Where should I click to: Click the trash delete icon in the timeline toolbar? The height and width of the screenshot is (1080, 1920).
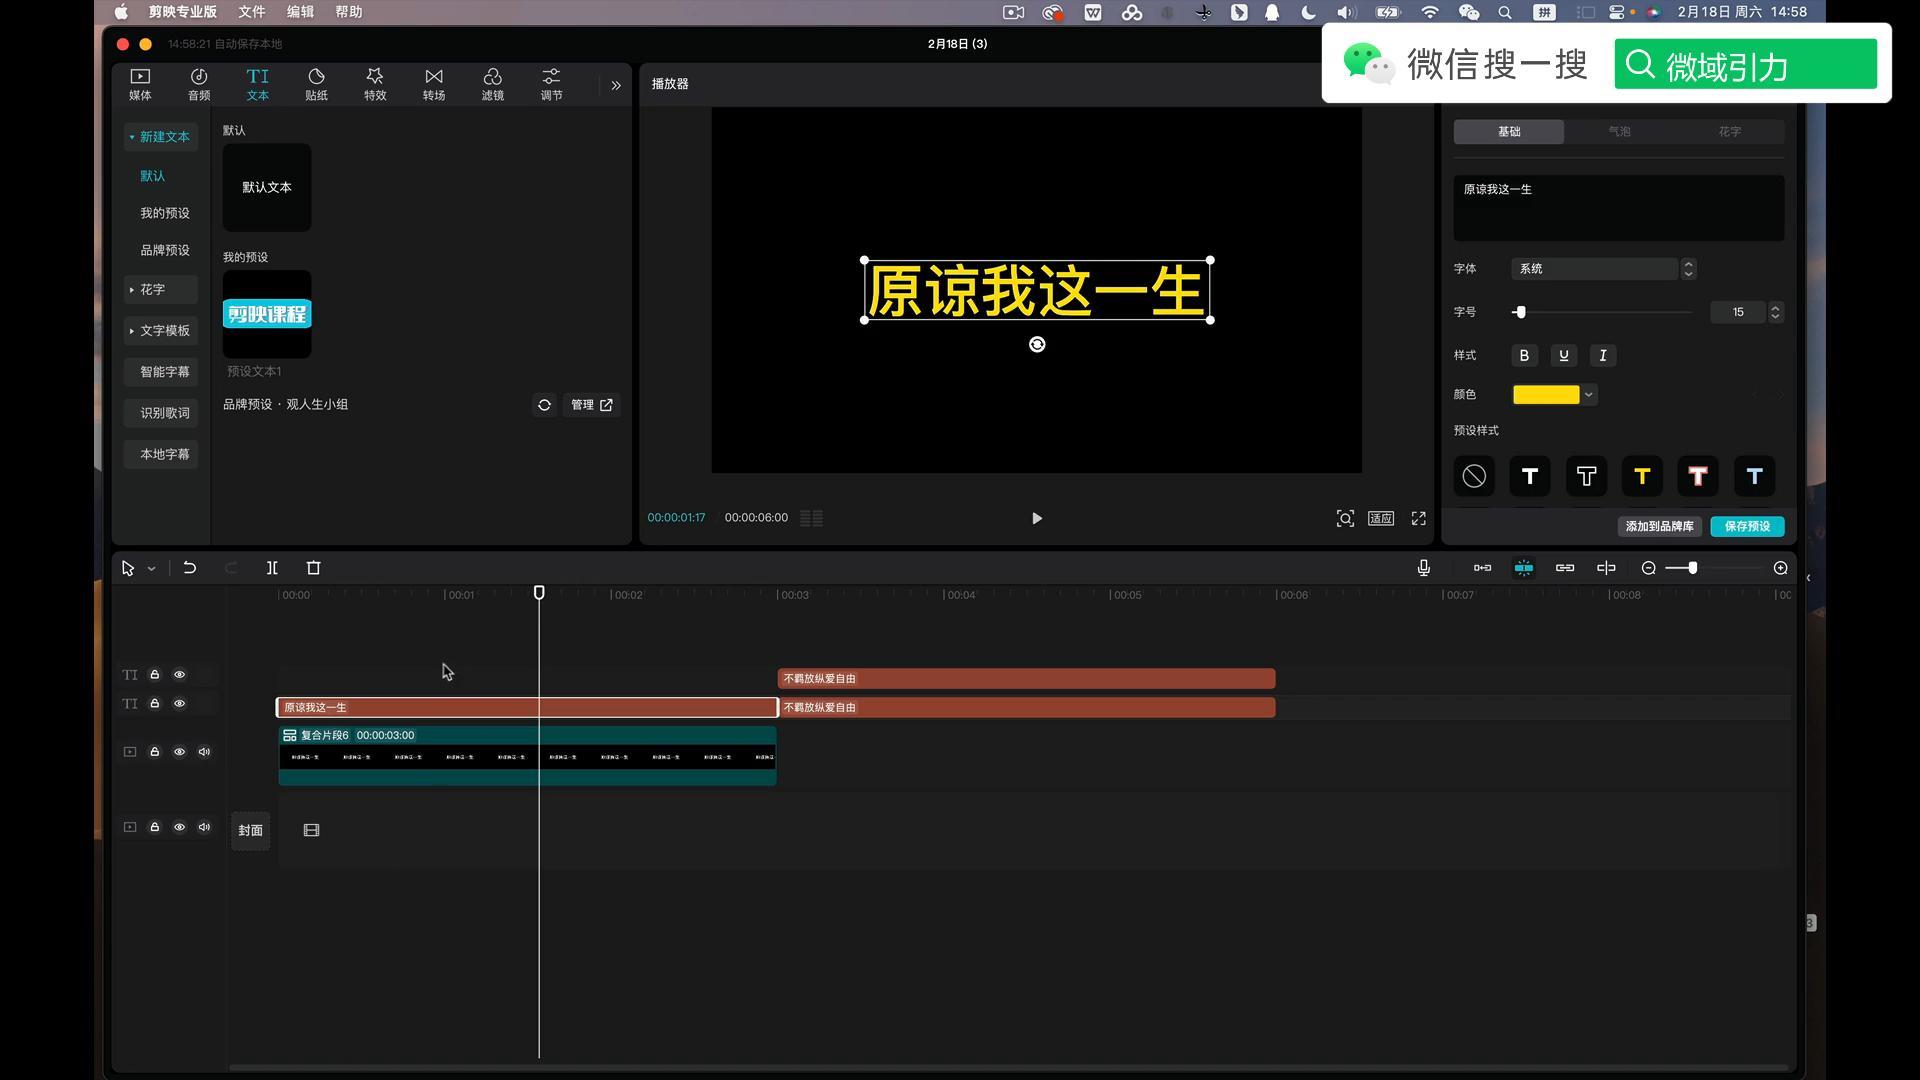[313, 568]
